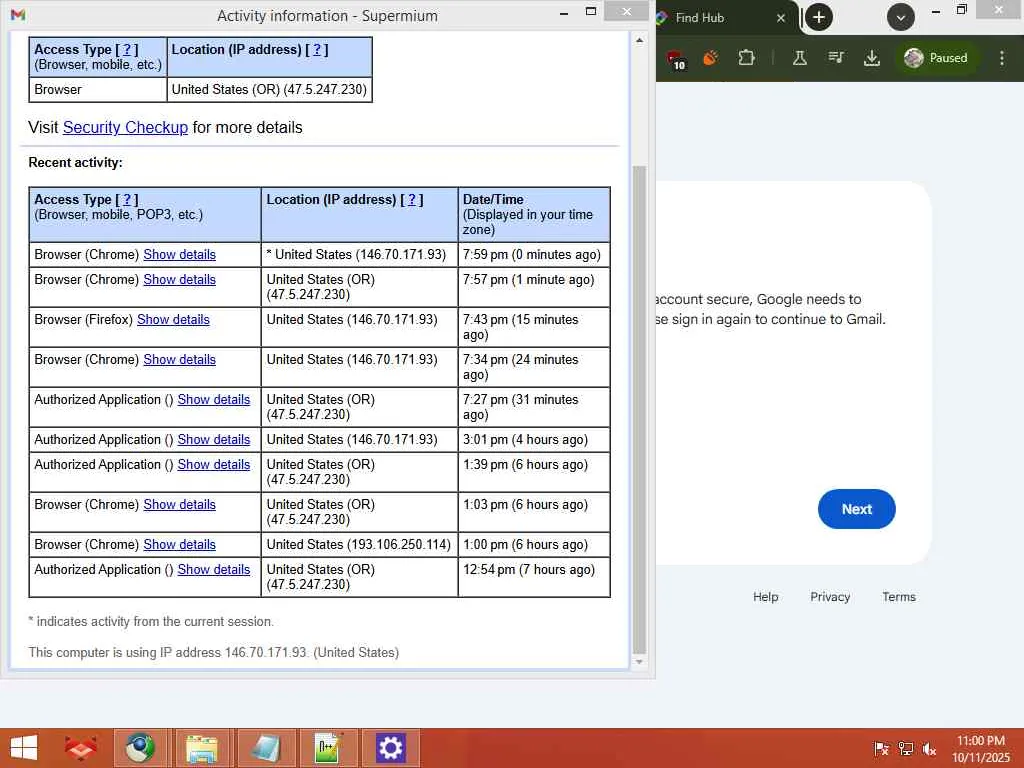Show details for the 7:27 pm Authorized Application
This screenshot has width=1024, height=768.
tap(214, 400)
